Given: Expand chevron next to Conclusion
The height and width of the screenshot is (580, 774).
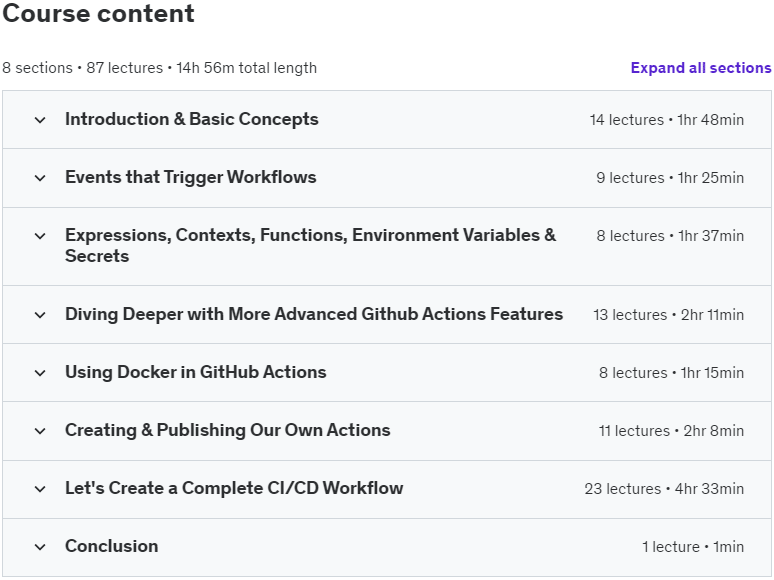Looking at the screenshot, I should tap(40, 547).
